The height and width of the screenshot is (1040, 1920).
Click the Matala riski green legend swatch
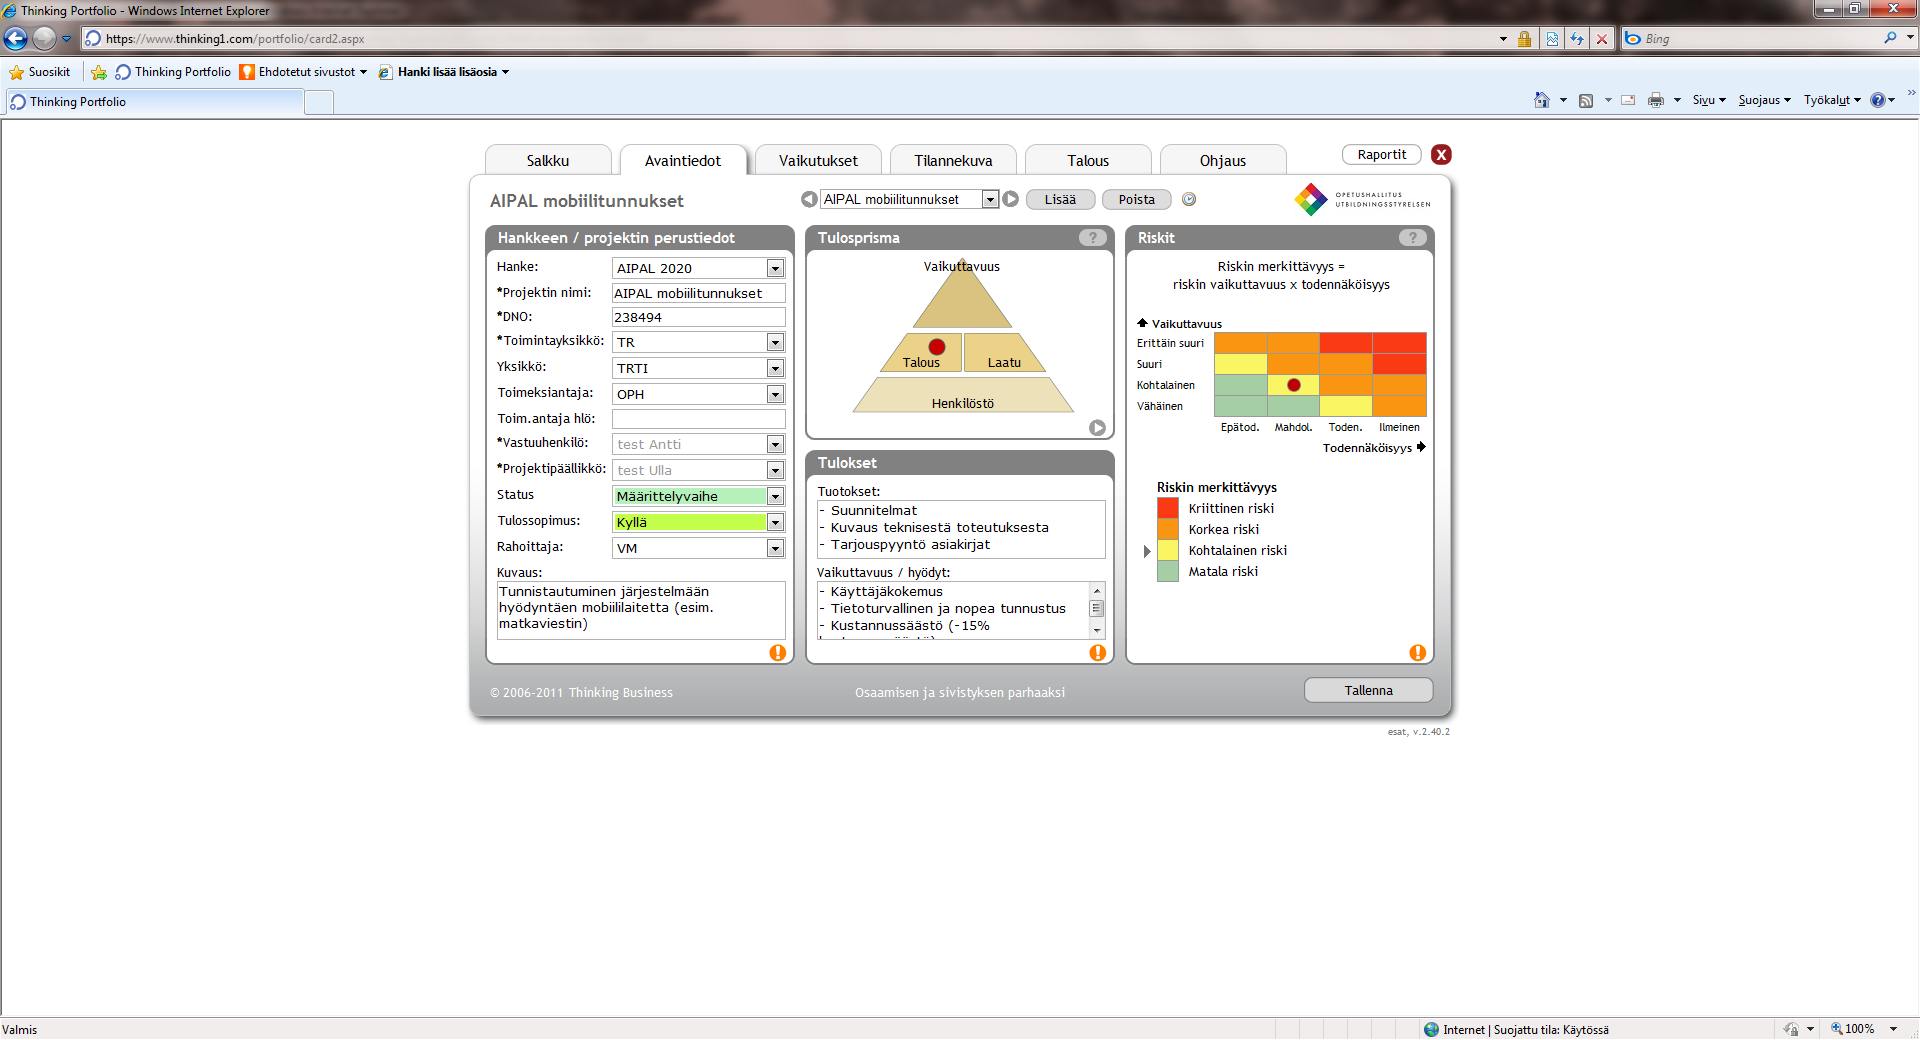[1168, 571]
